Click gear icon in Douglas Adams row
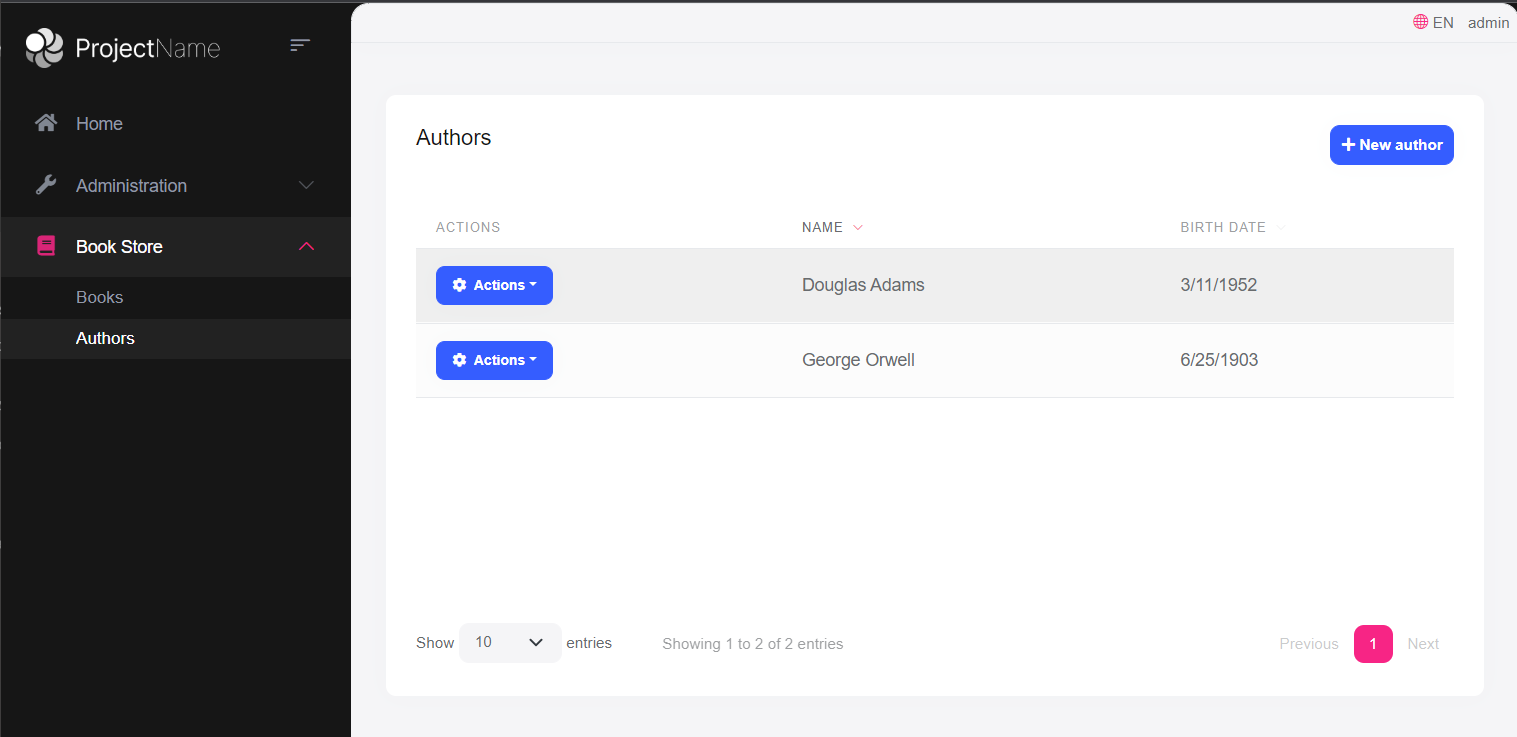 pos(459,286)
